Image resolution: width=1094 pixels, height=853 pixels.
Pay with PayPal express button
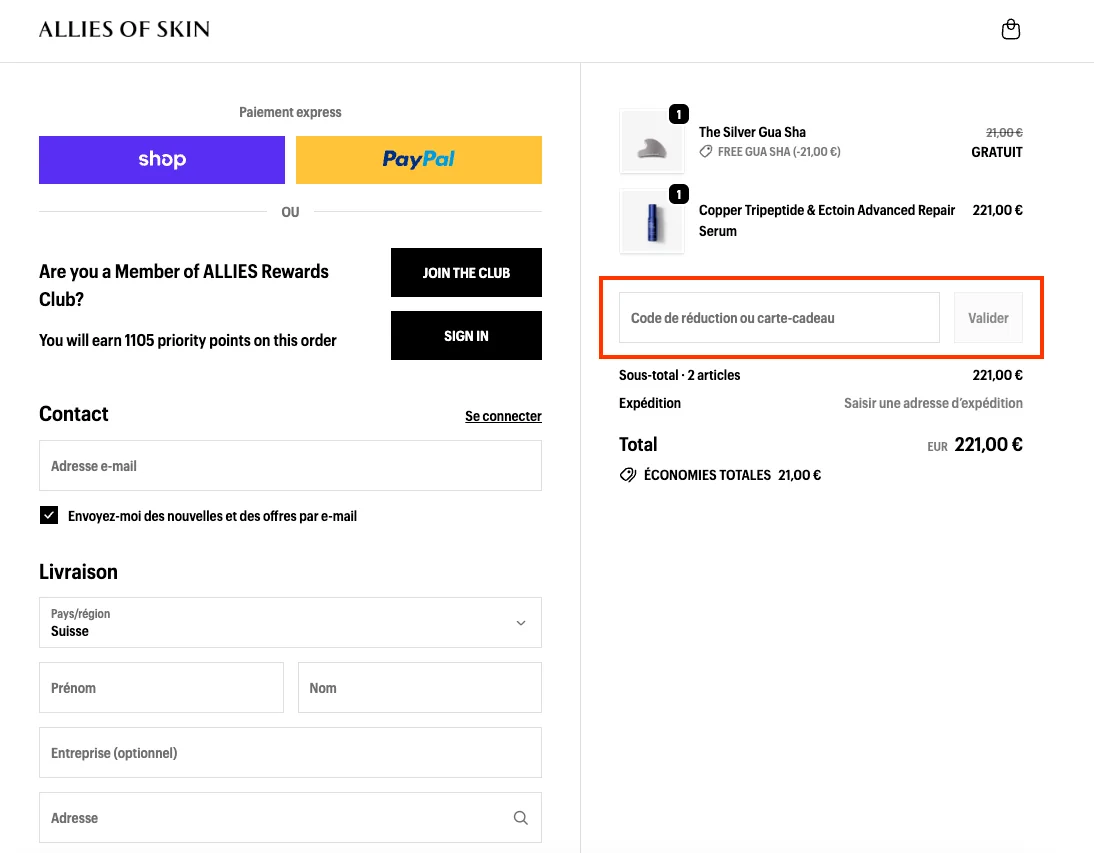pos(419,160)
